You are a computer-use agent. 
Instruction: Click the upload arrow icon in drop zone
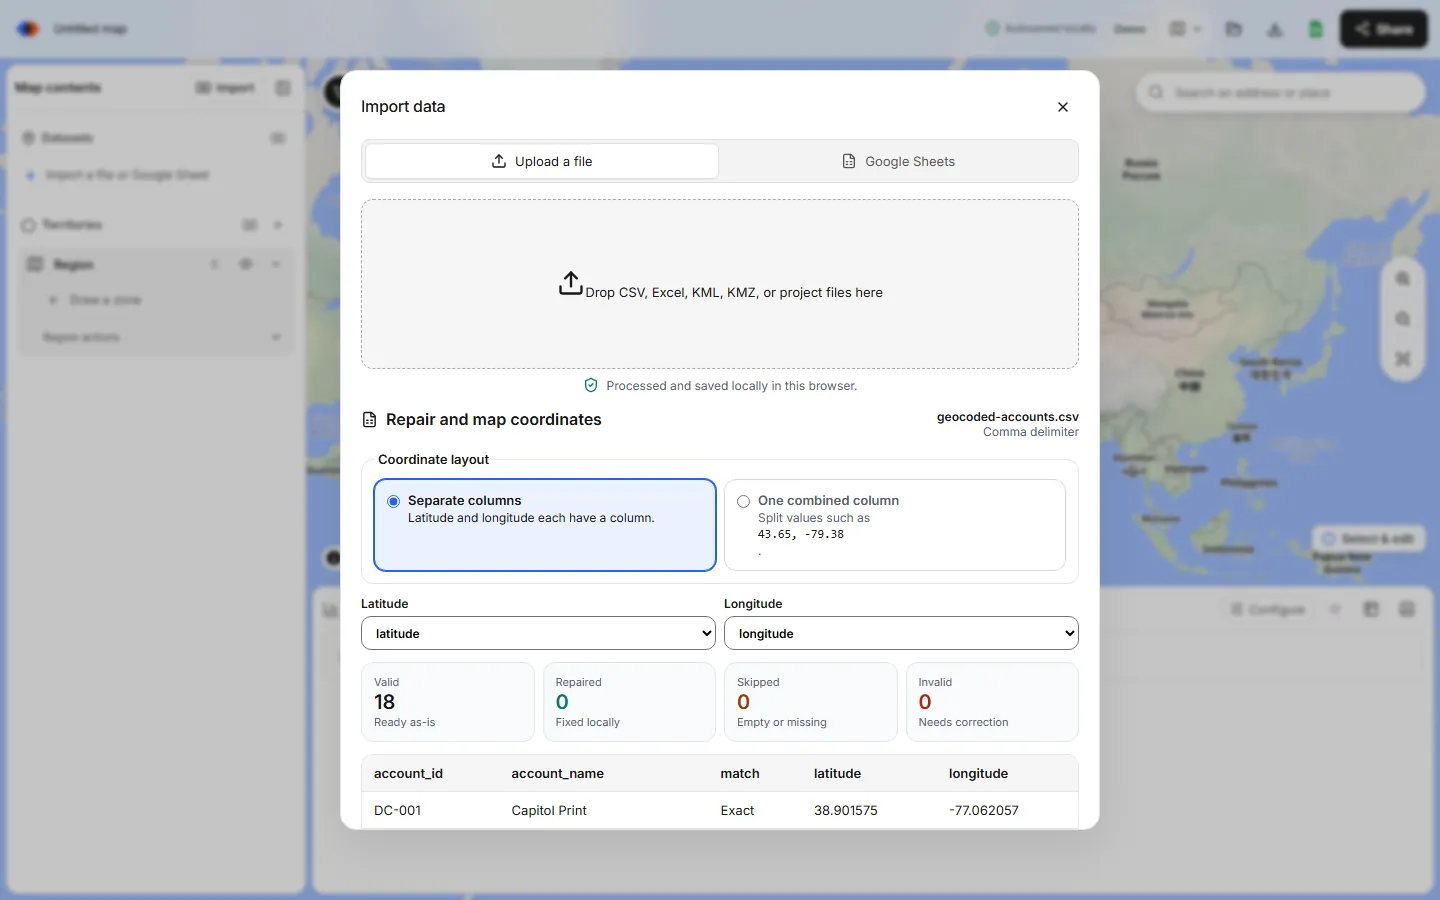pos(570,283)
